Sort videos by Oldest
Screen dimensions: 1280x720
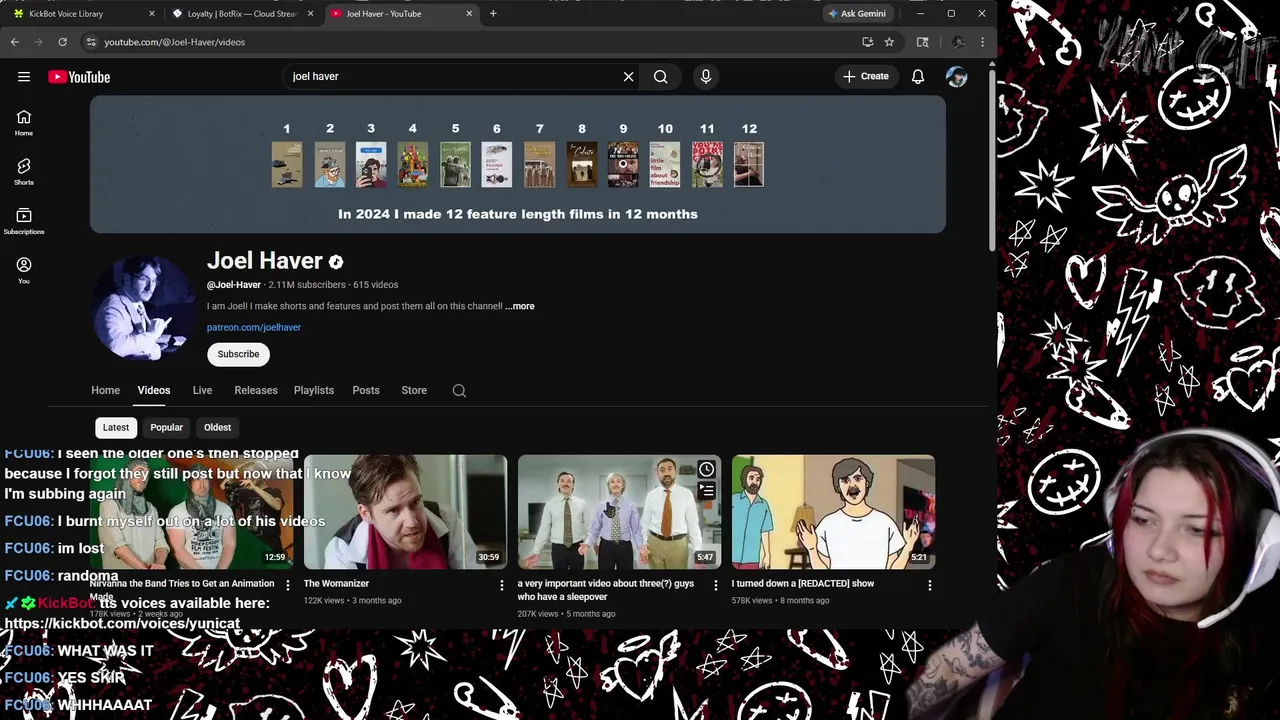coord(217,427)
